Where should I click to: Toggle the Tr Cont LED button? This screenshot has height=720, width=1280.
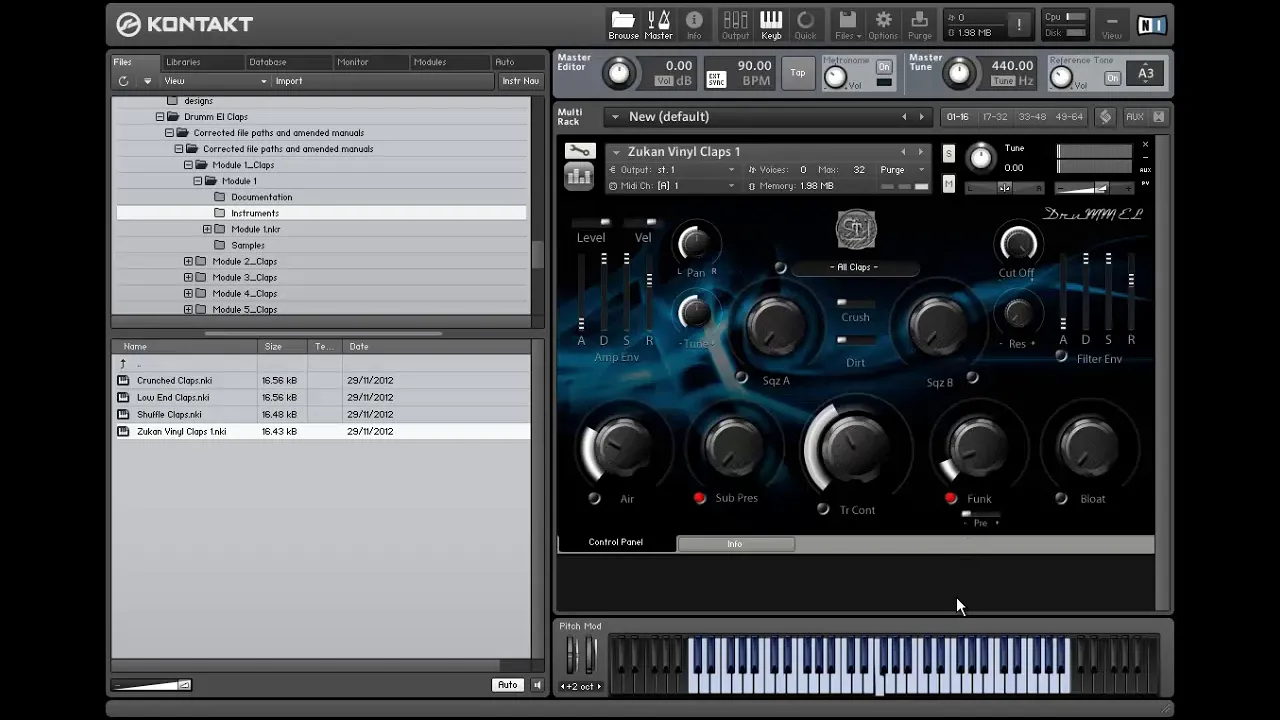click(823, 509)
